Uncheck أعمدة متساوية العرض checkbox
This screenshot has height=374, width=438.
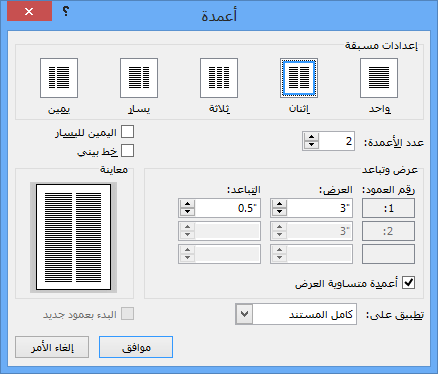tap(408, 283)
